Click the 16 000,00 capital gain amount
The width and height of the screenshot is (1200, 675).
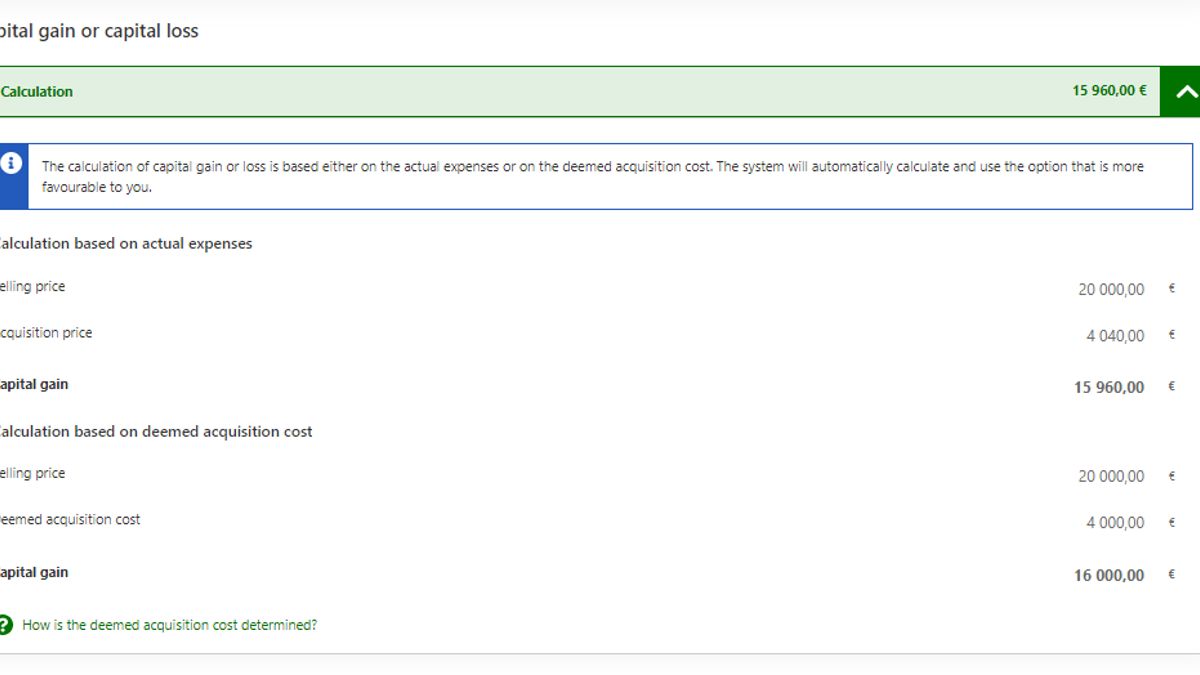click(1109, 576)
